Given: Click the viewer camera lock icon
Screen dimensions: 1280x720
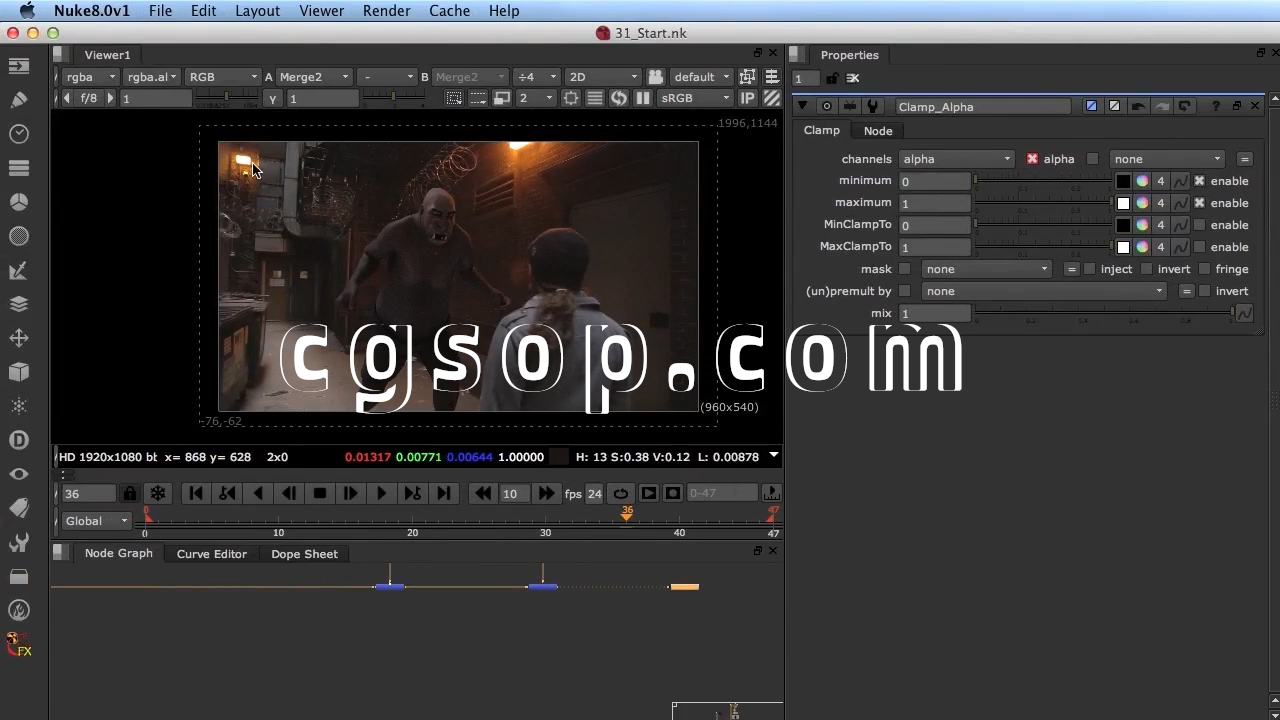Looking at the screenshot, I should point(655,77).
